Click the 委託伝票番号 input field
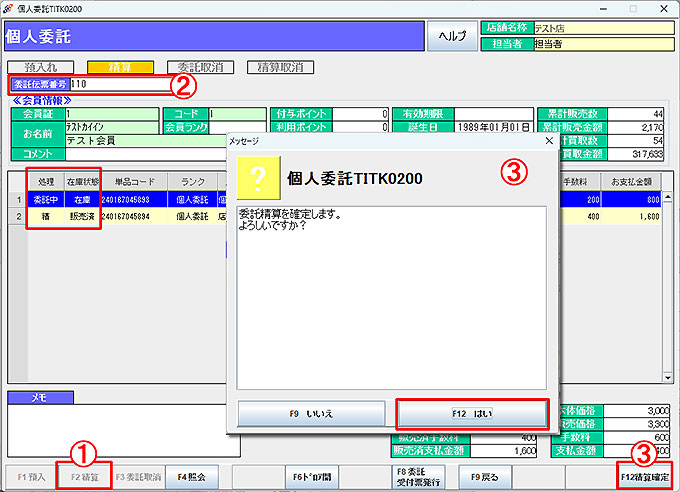Screen dimensions: 680x492 pyautogui.click(x=120, y=84)
